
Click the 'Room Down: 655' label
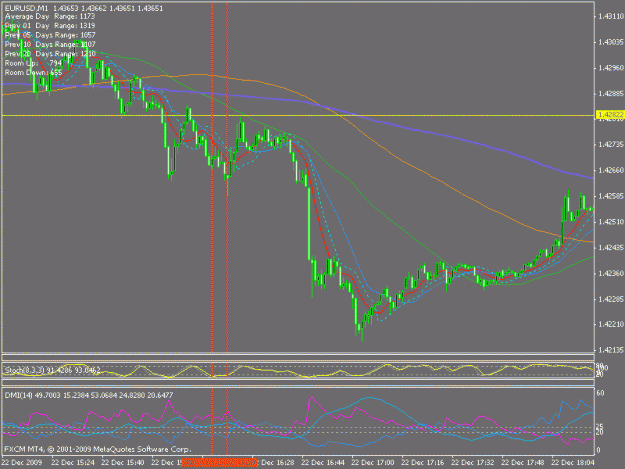tap(33, 73)
